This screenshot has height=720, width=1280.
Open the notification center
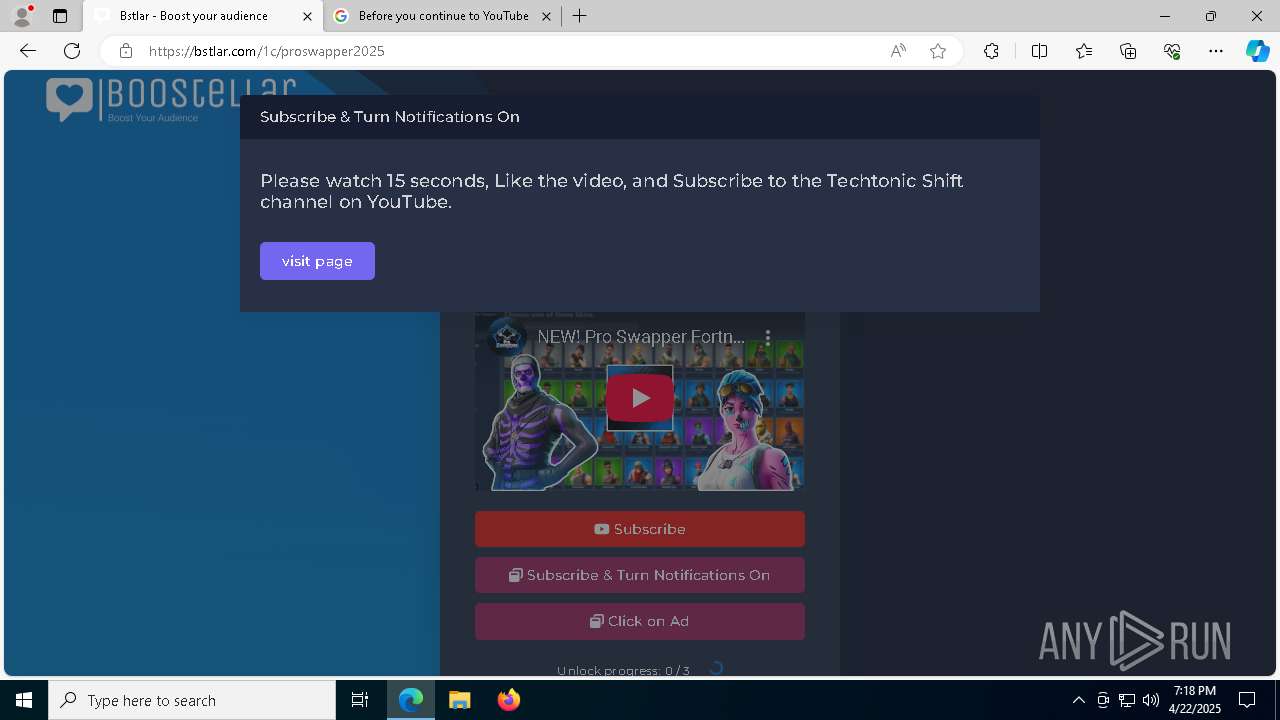tap(1247, 700)
